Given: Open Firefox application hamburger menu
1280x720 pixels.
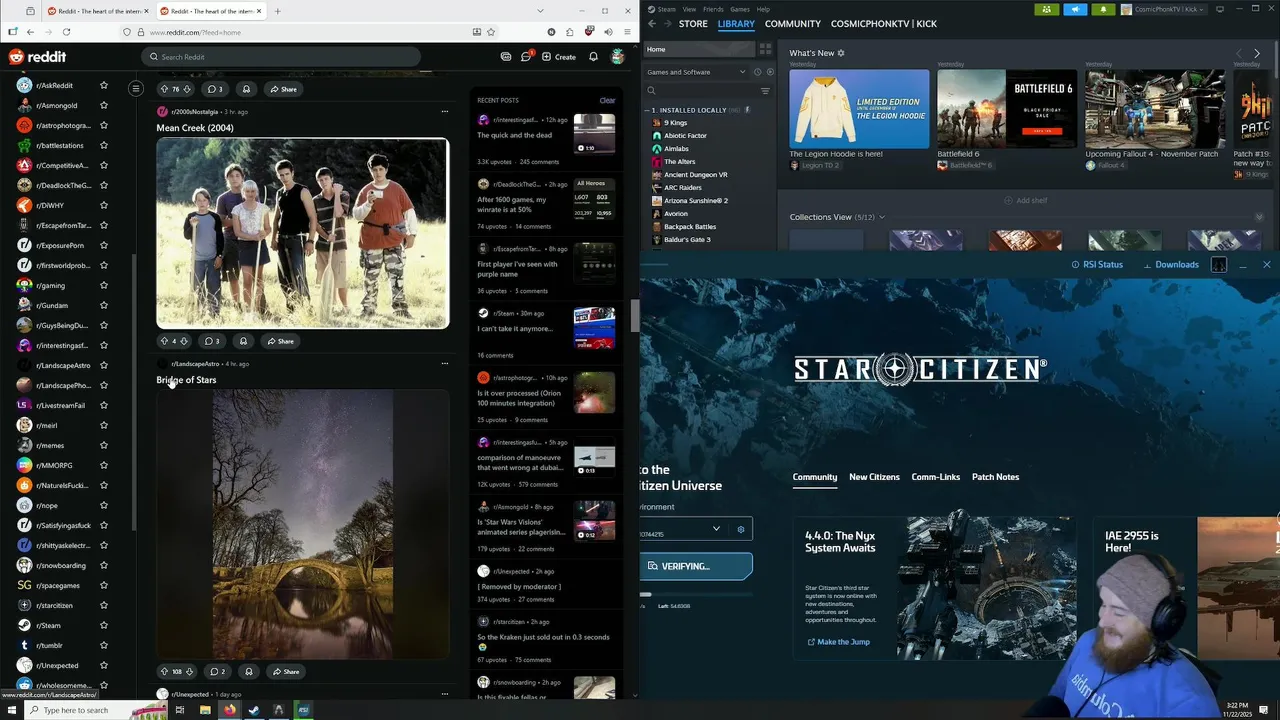Looking at the screenshot, I should (x=625, y=32).
